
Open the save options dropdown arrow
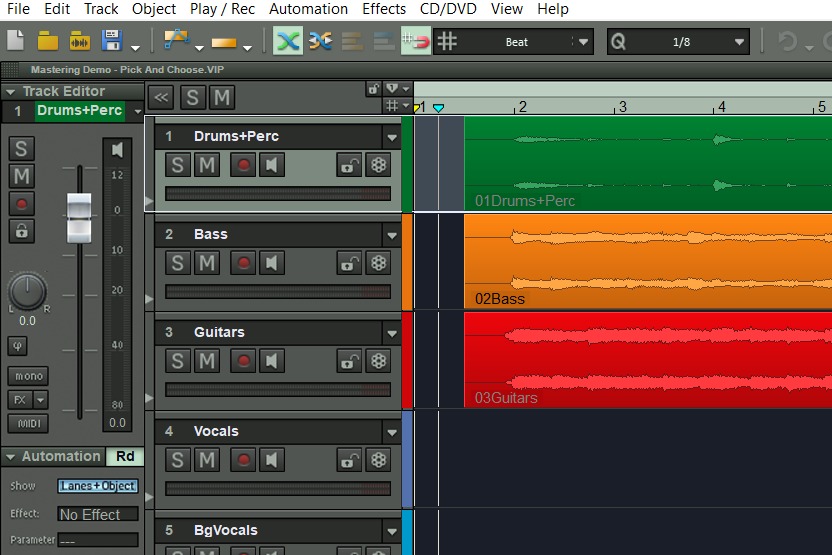click(x=136, y=48)
